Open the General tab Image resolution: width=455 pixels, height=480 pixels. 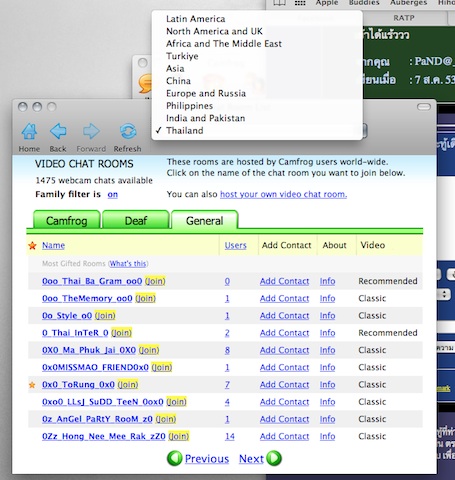pos(204,220)
